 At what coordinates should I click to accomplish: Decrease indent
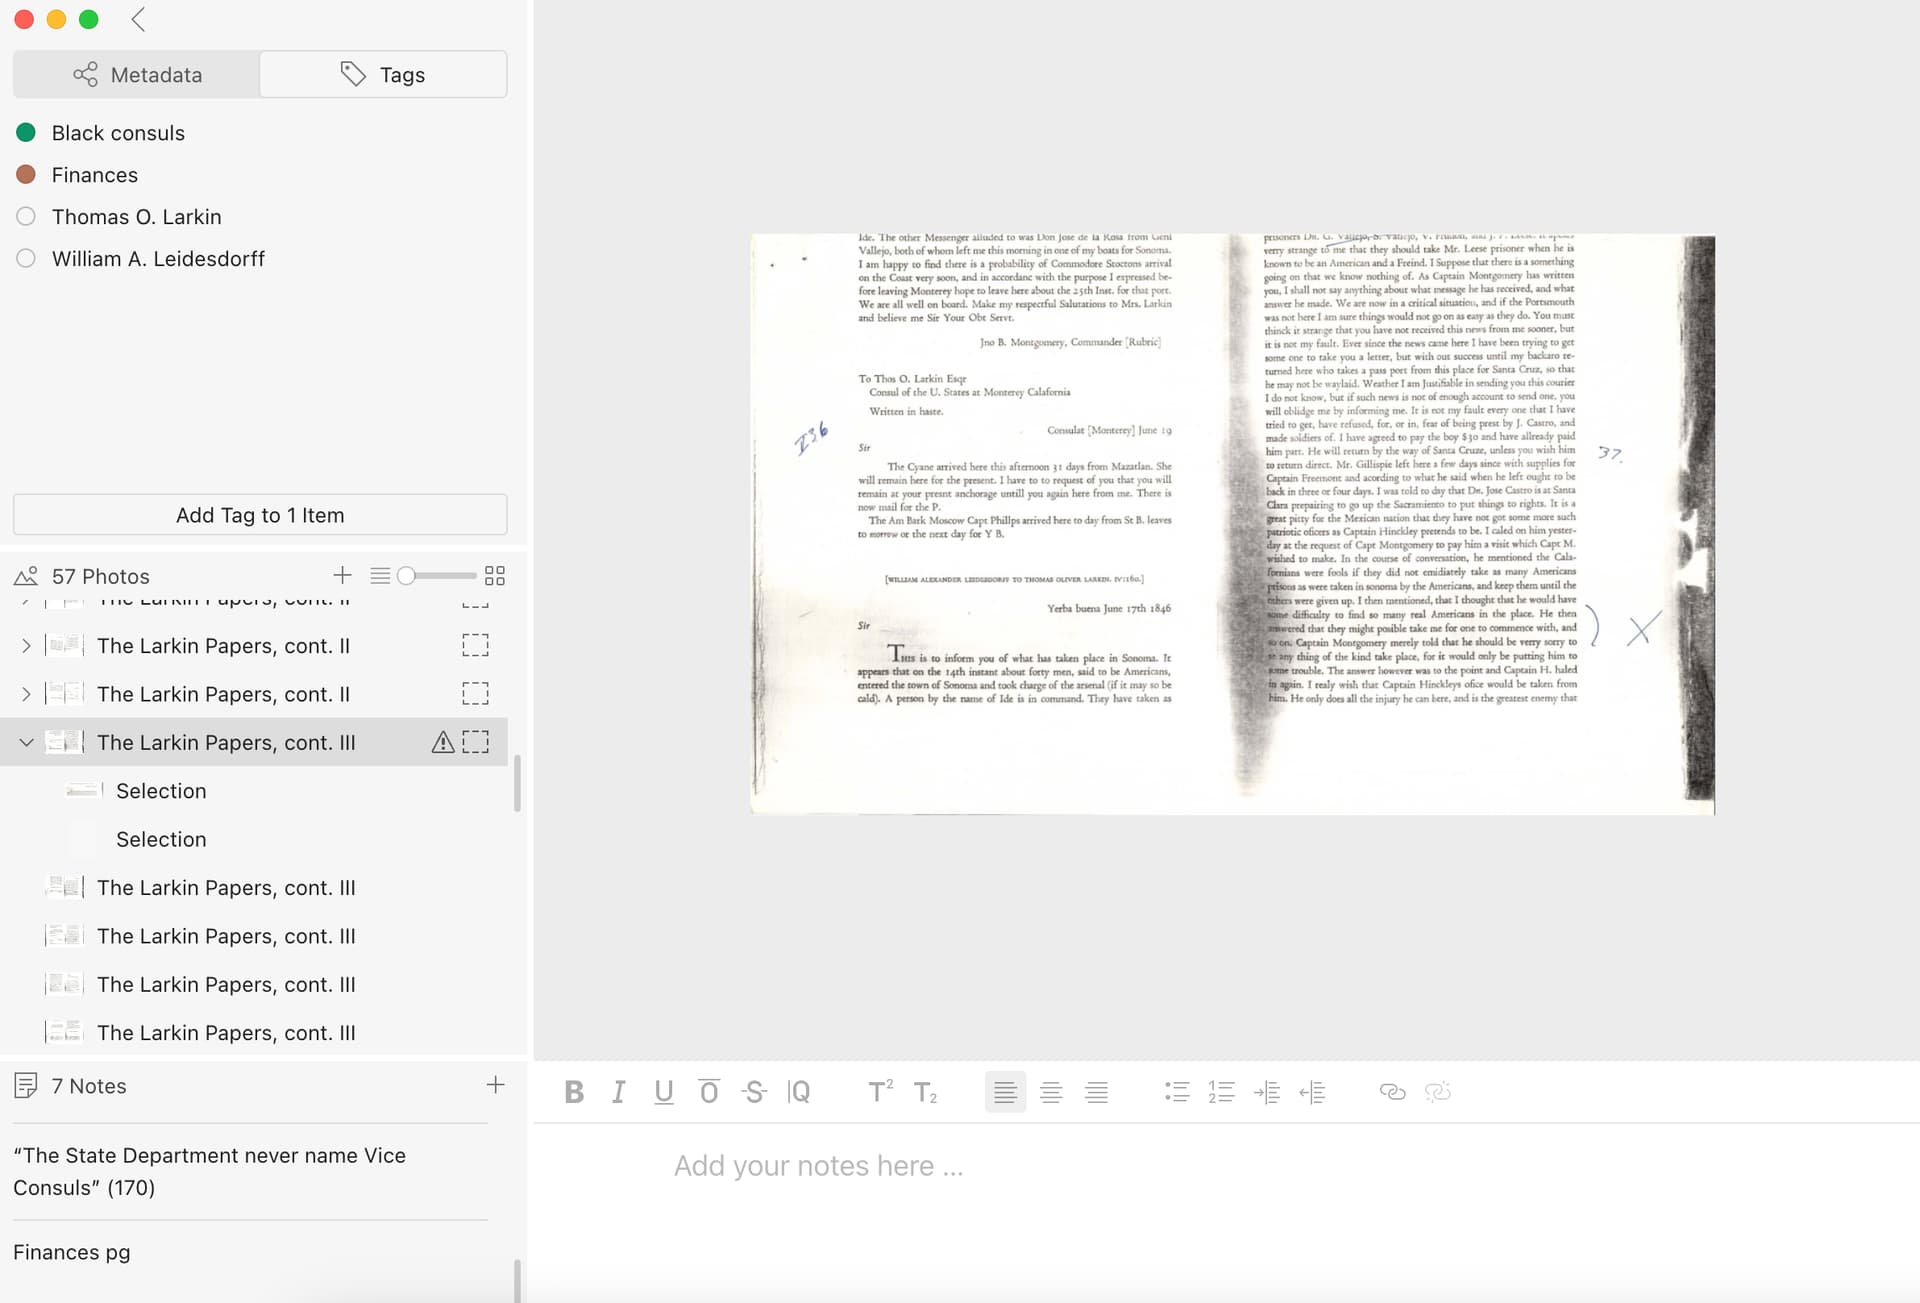click(1312, 1092)
